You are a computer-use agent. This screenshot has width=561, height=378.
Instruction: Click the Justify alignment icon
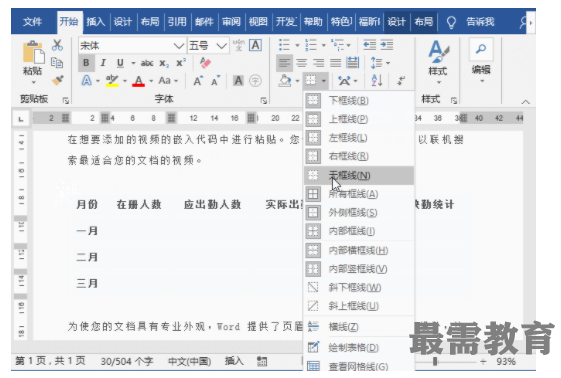(335, 63)
